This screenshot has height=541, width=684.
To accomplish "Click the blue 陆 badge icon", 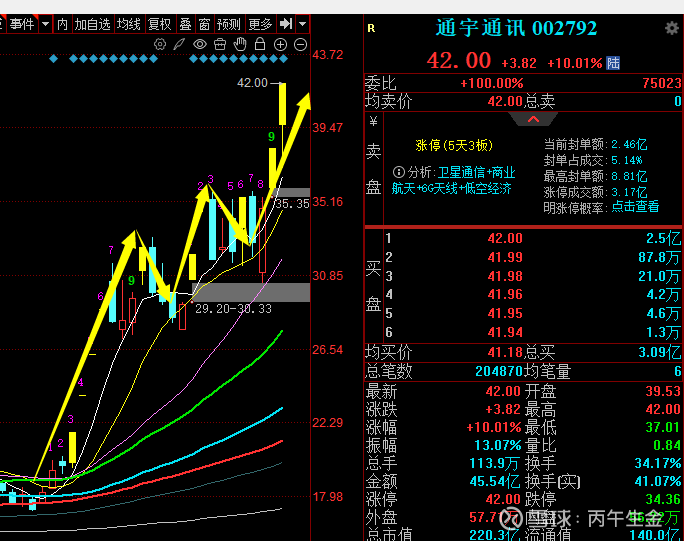I will [x=613, y=63].
